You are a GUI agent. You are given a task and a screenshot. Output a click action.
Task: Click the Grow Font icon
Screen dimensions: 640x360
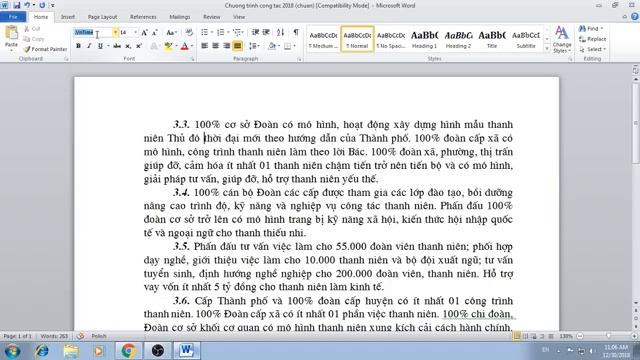tap(144, 32)
